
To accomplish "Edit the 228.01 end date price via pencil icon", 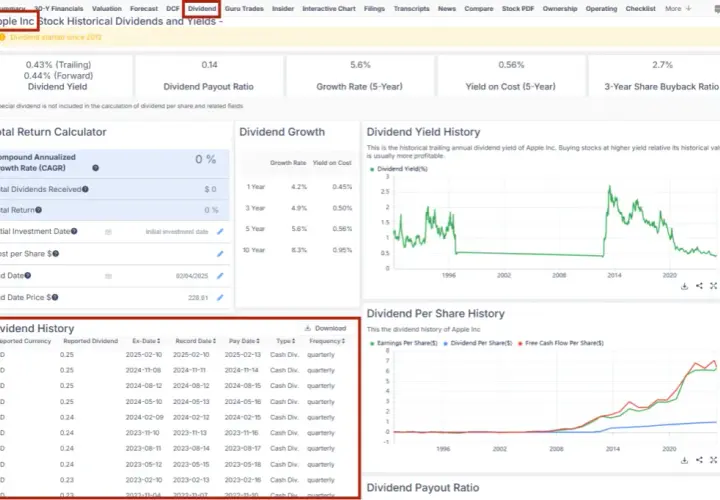I will click(220, 298).
